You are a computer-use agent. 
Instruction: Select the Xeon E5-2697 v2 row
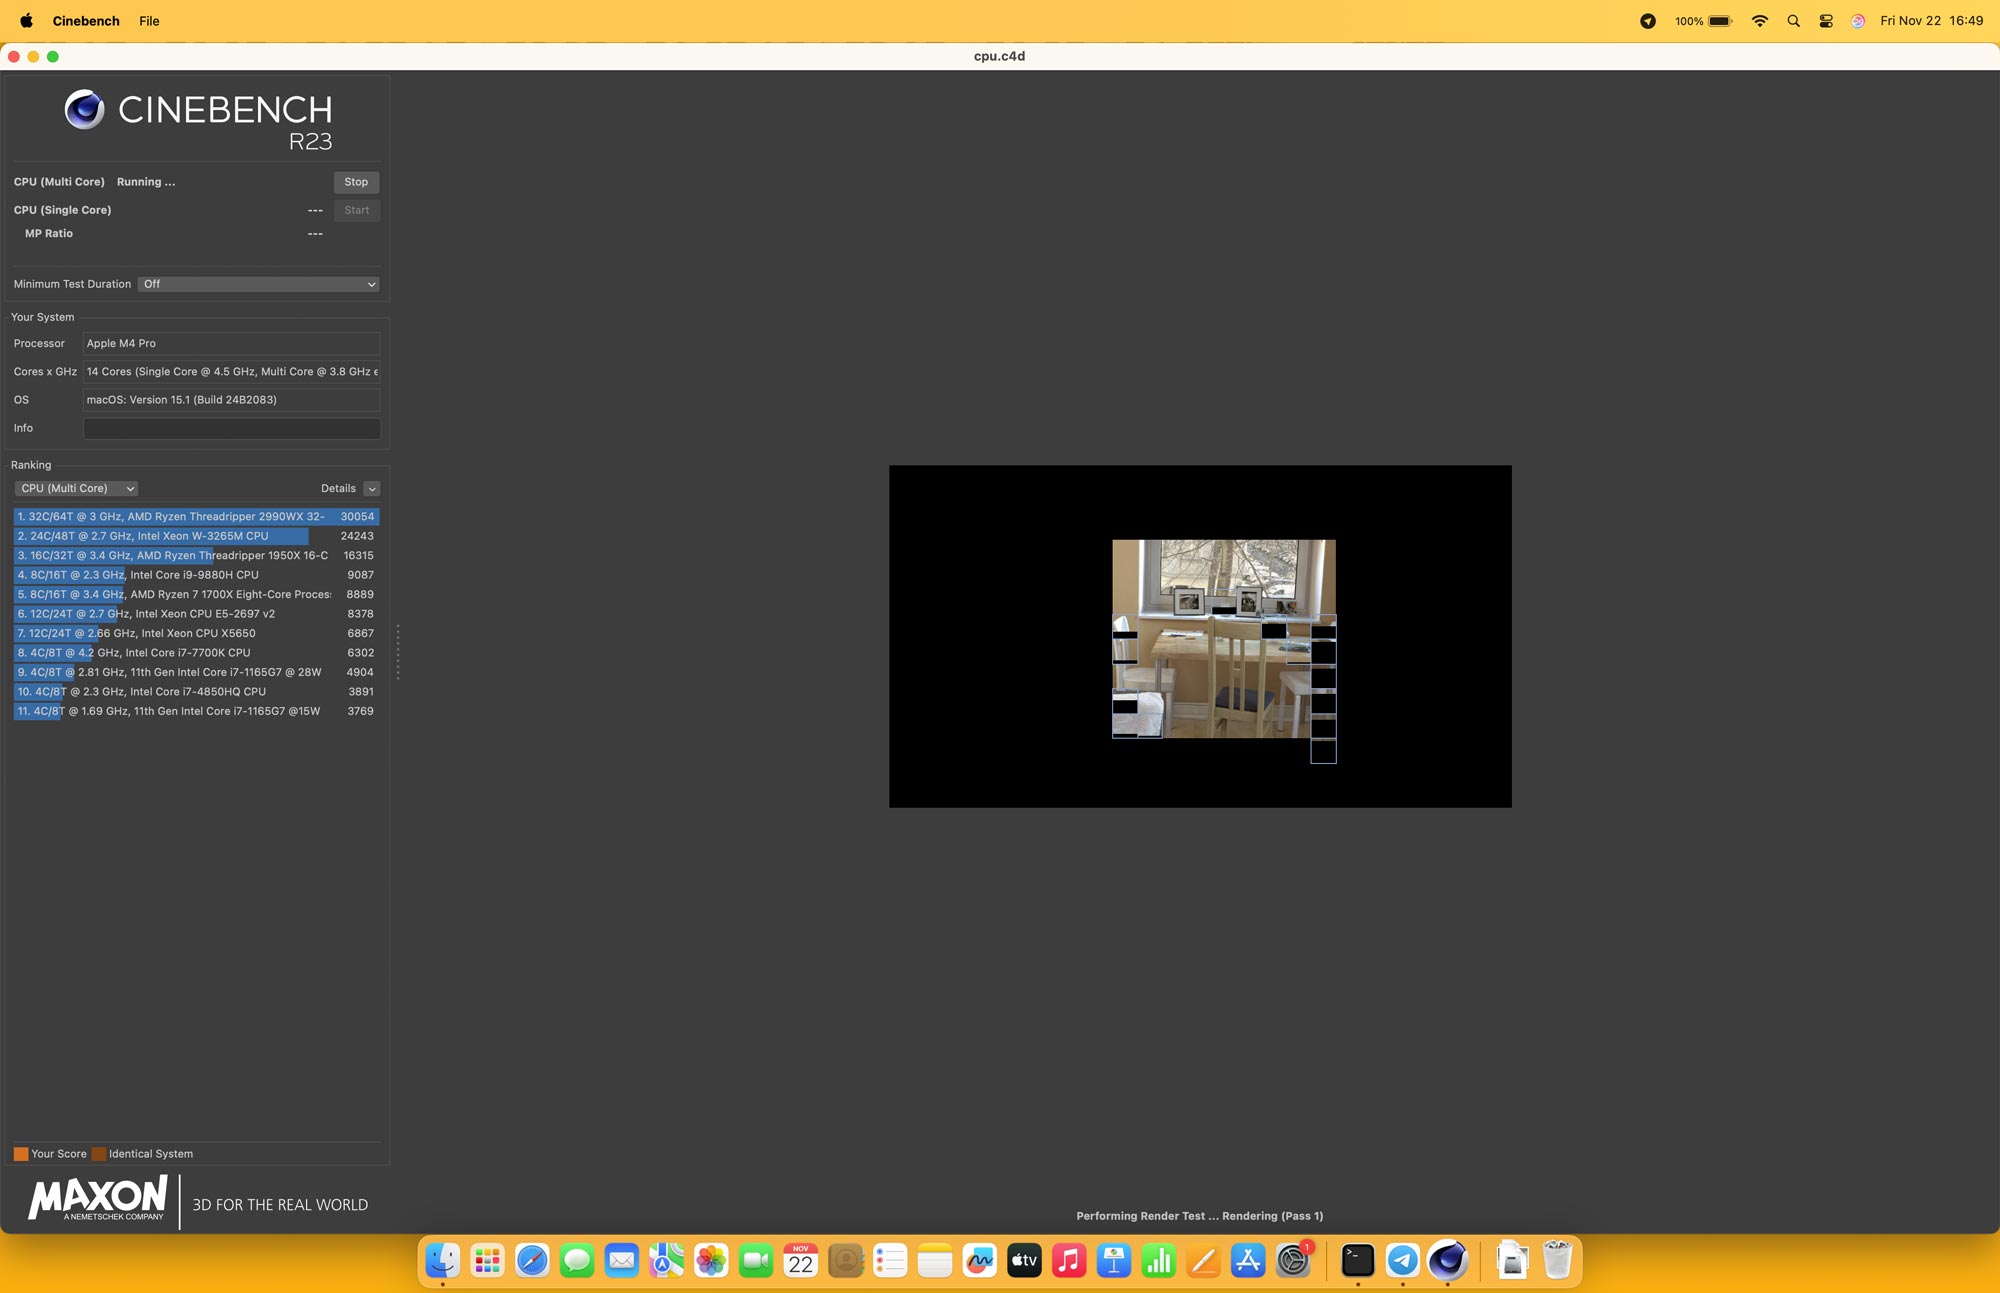pos(196,614)
